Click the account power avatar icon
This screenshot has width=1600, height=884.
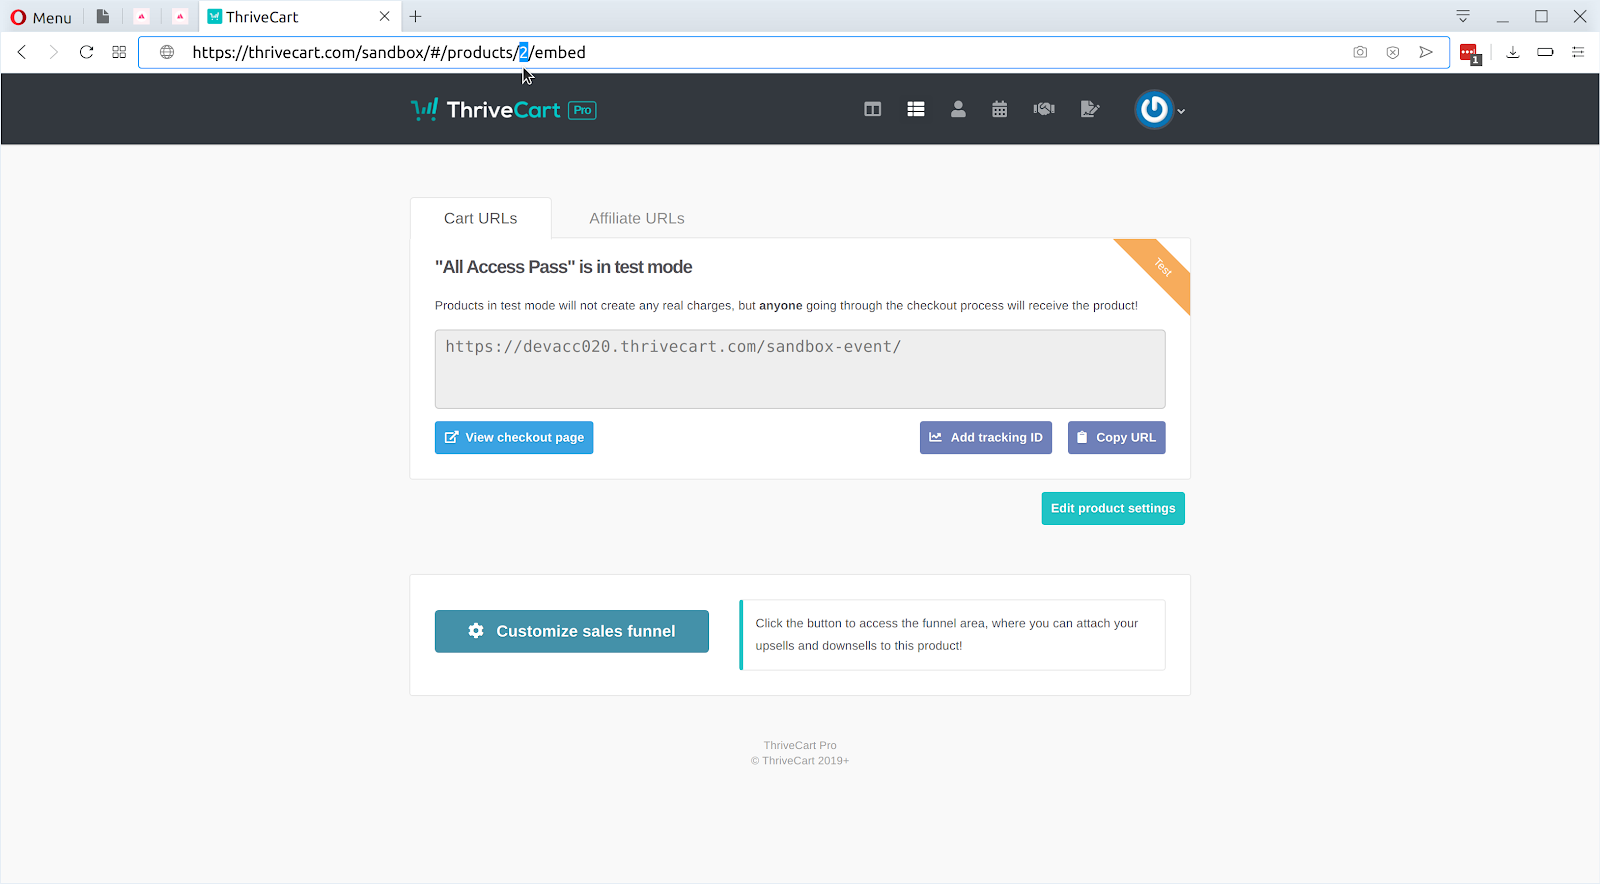[x=1154, y=110]
